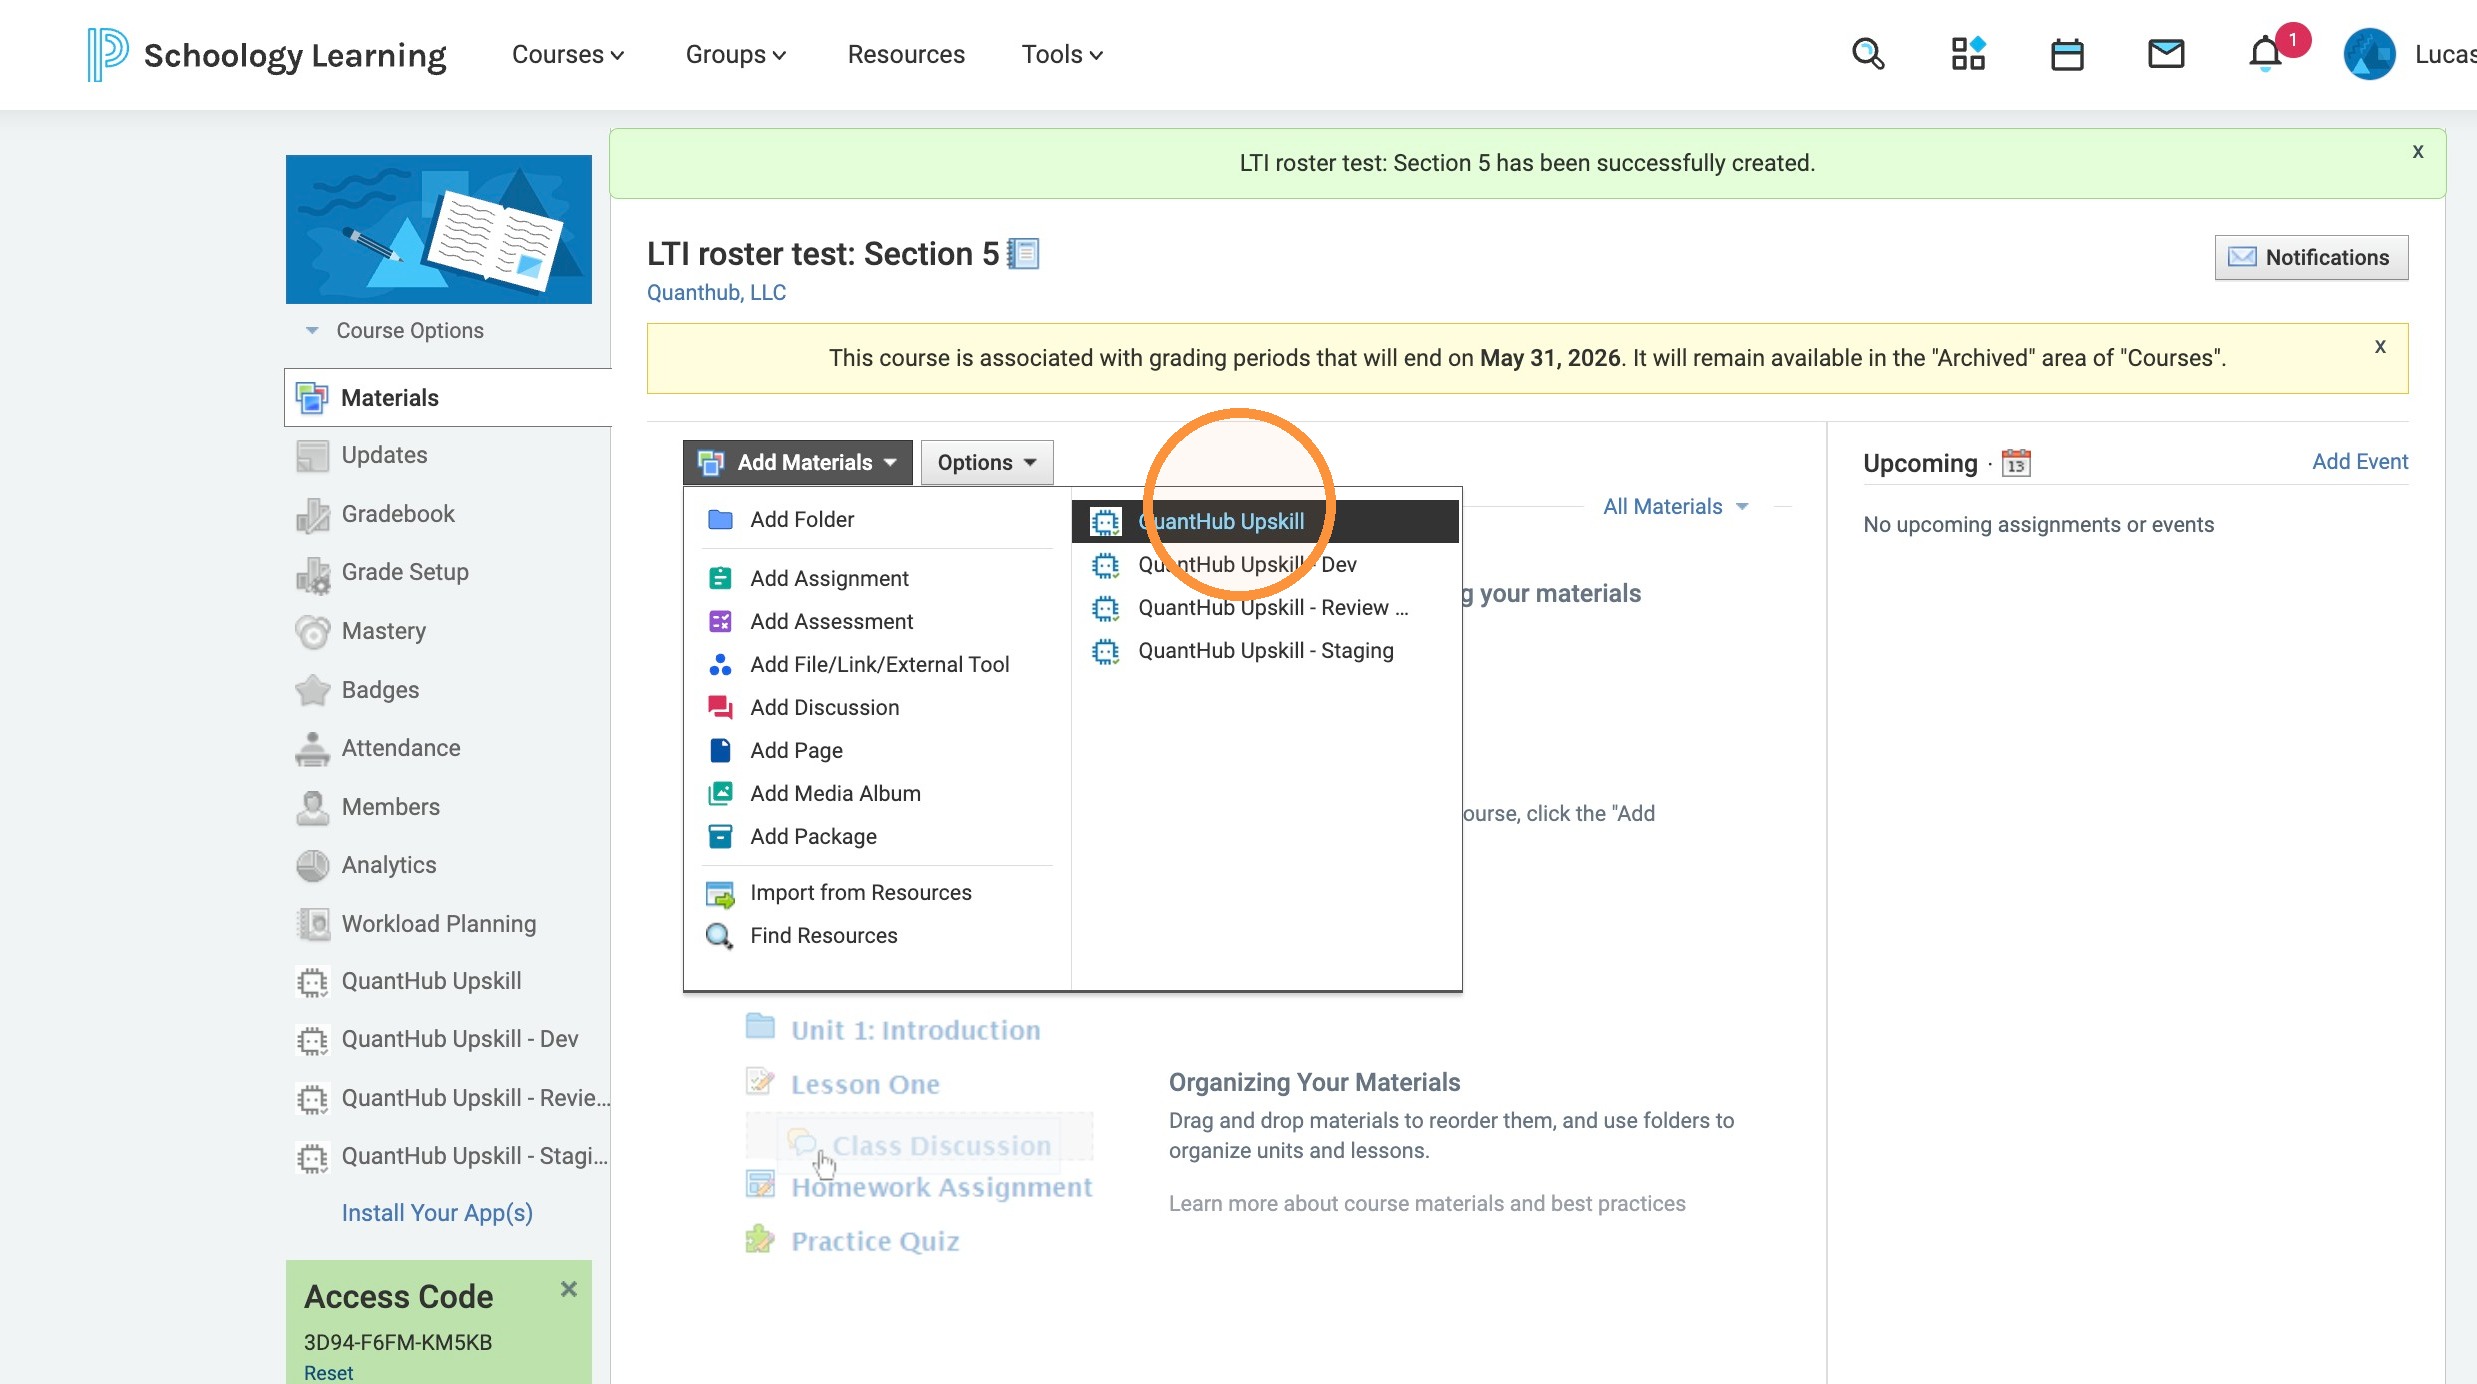The image size is (2477, 1384).
Task: Open the user profile avatar
Action: point(2369,54)
